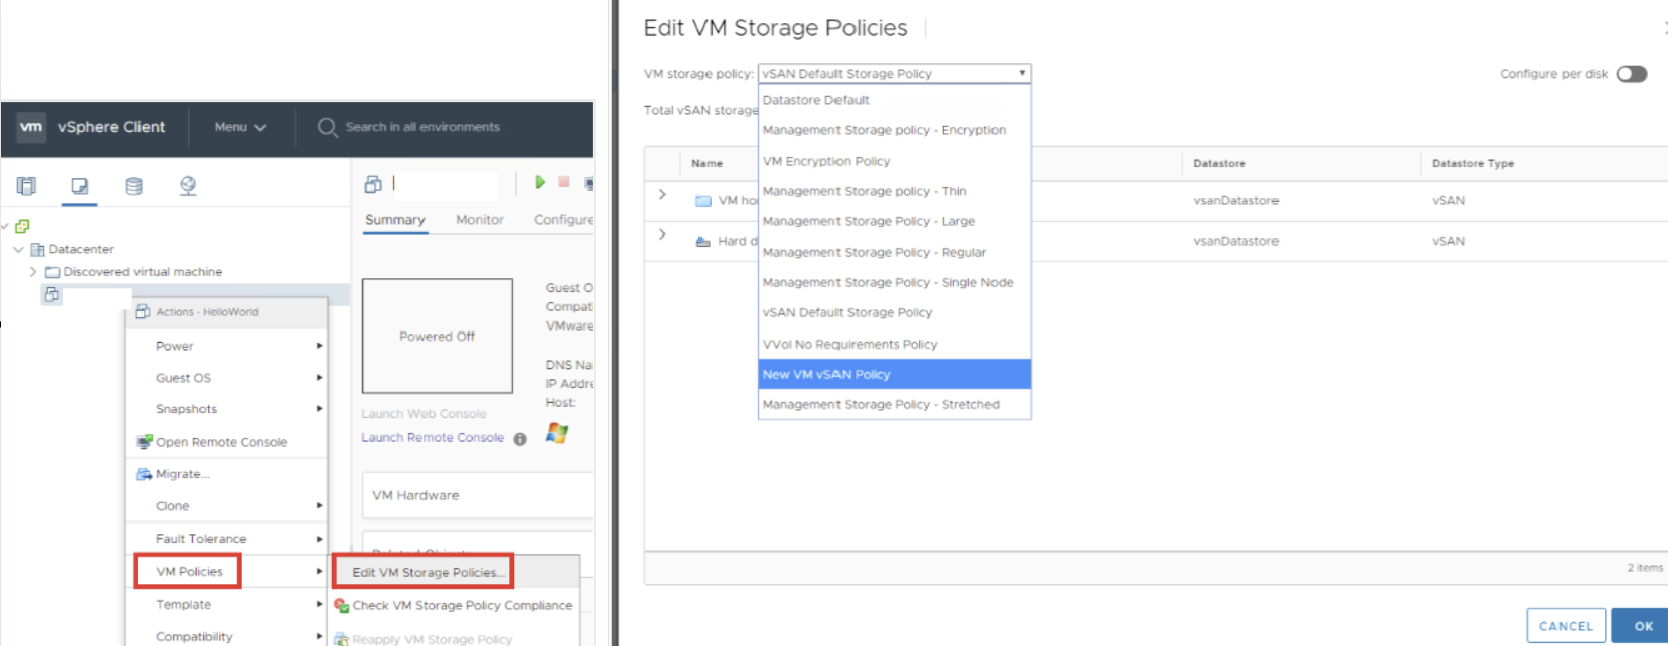The image size is (1668, 646).
Task: Open the Template submenu entry
Action: [x=183, y=605]
